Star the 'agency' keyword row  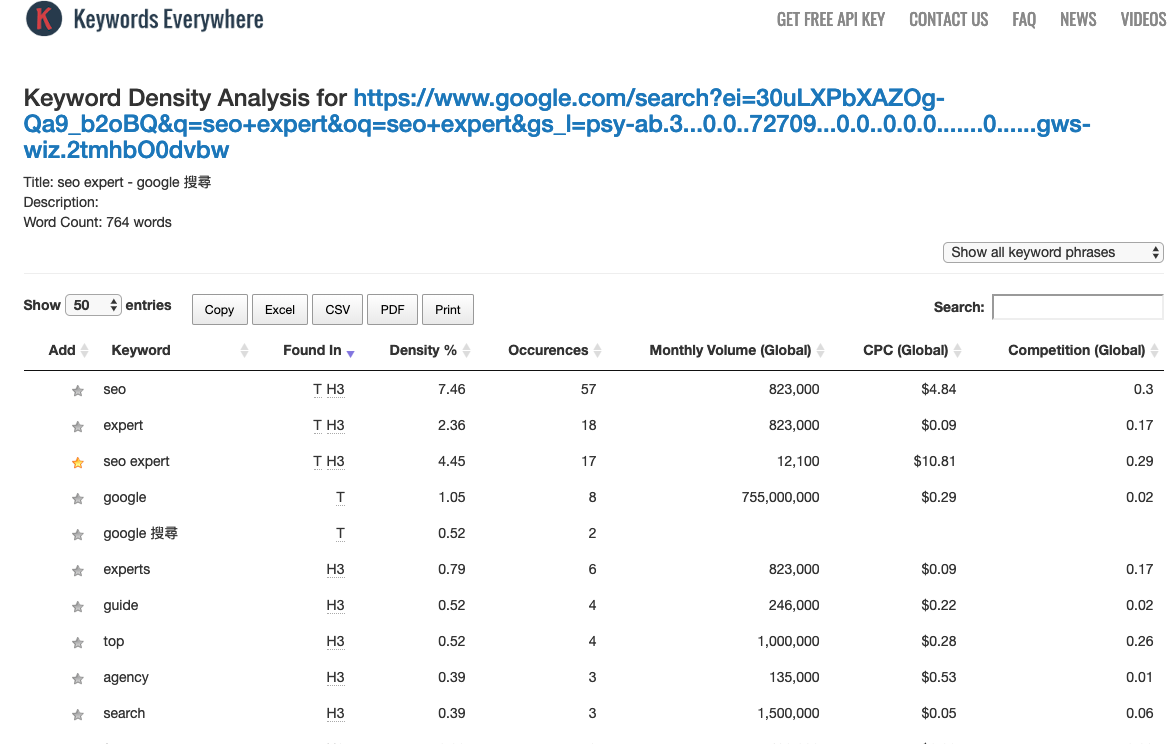click(78, 678)
